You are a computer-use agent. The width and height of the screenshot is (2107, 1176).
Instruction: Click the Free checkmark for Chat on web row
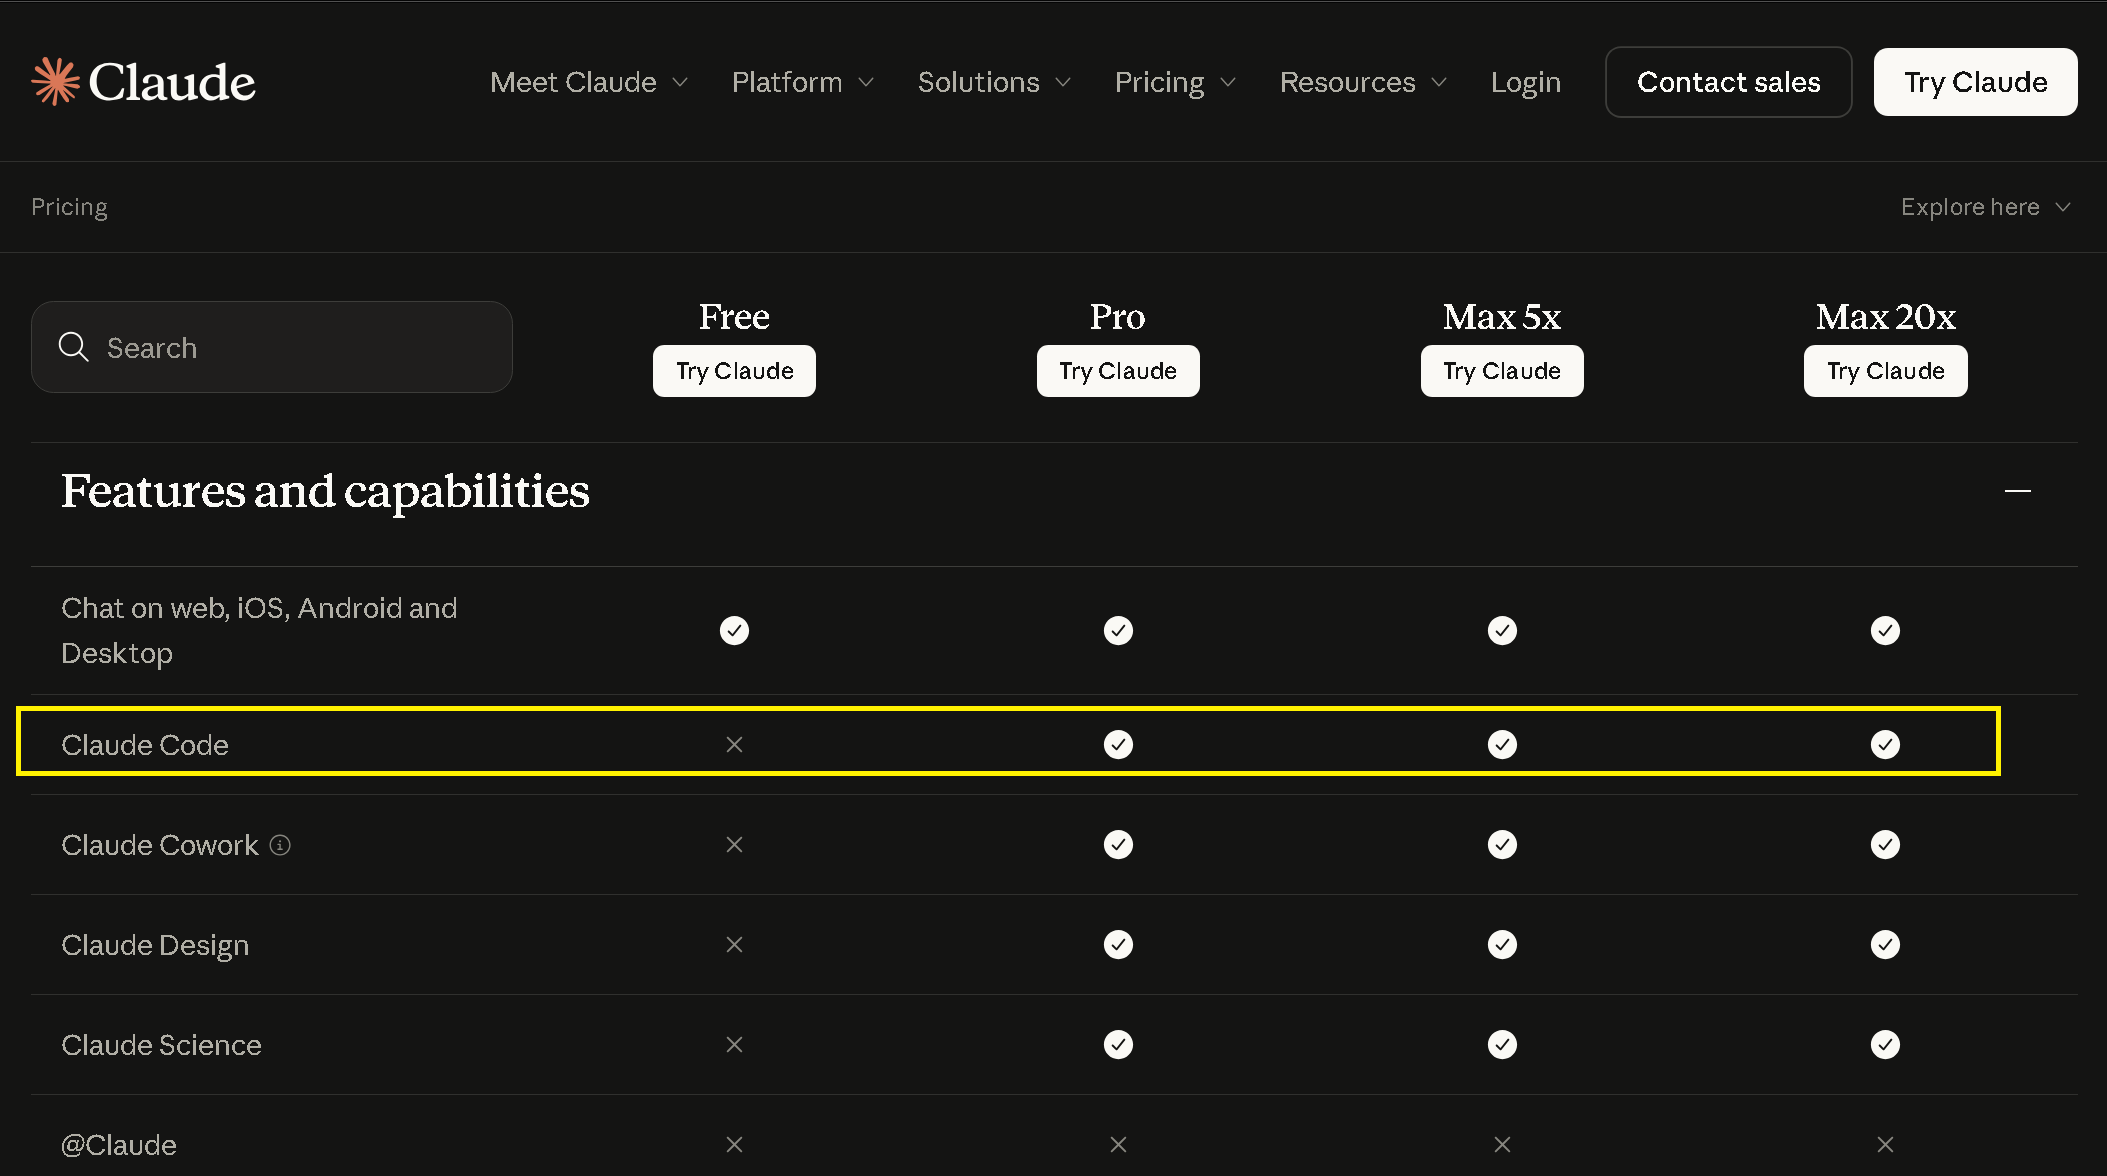pyautogui.click(x=734, y=630)
